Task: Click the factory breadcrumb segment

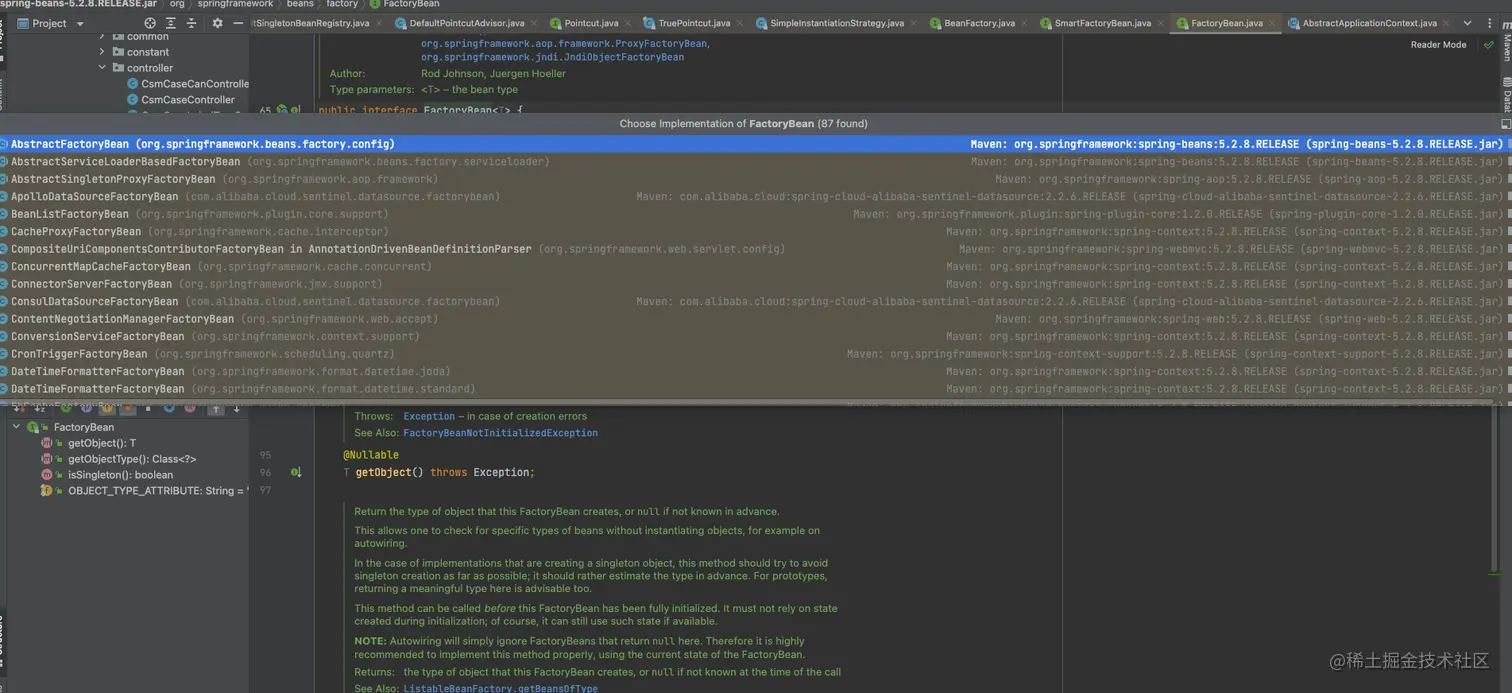Action: tap(342, 4)
